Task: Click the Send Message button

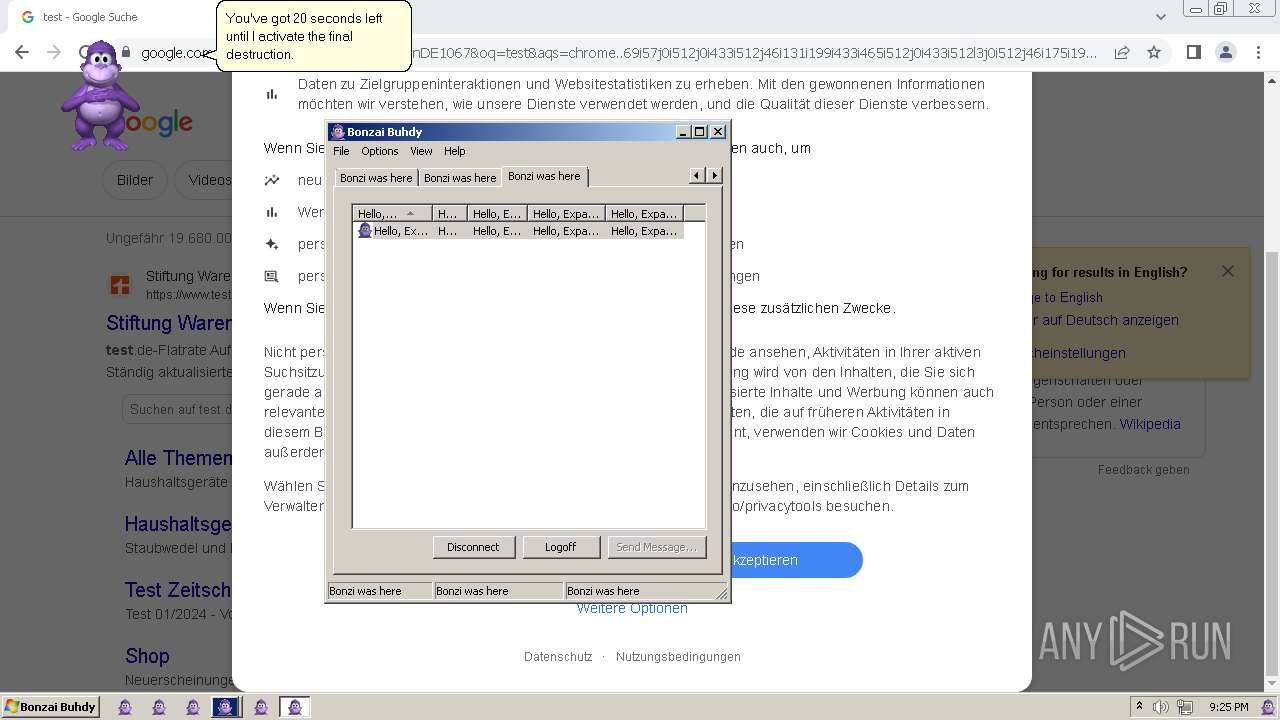Action: point(657,547)
